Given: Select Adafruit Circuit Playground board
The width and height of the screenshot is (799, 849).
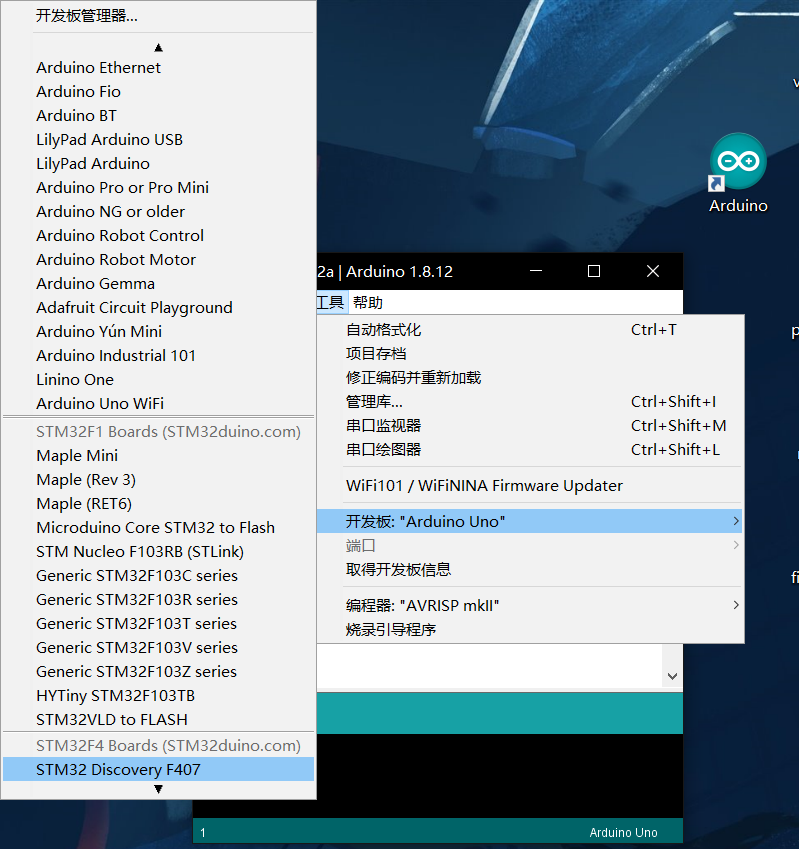Looking at the screenshot, I should click(x=158, y=308).
